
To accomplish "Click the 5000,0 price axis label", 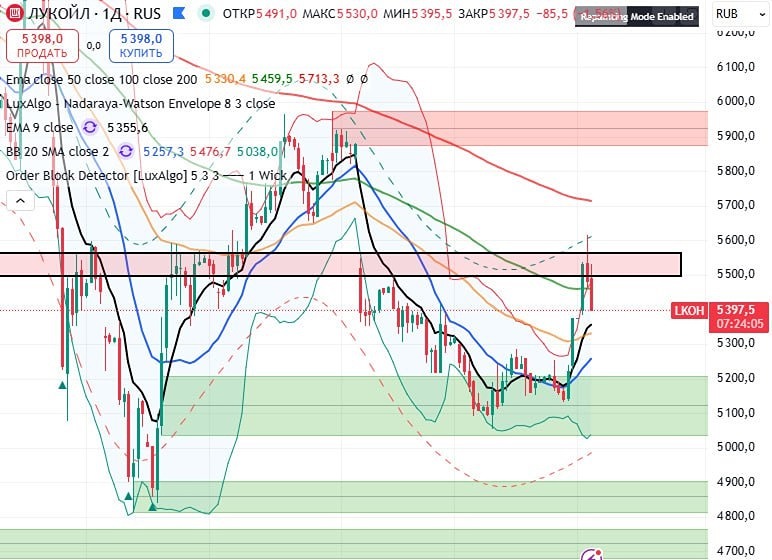I will click(x=736, y=447).
